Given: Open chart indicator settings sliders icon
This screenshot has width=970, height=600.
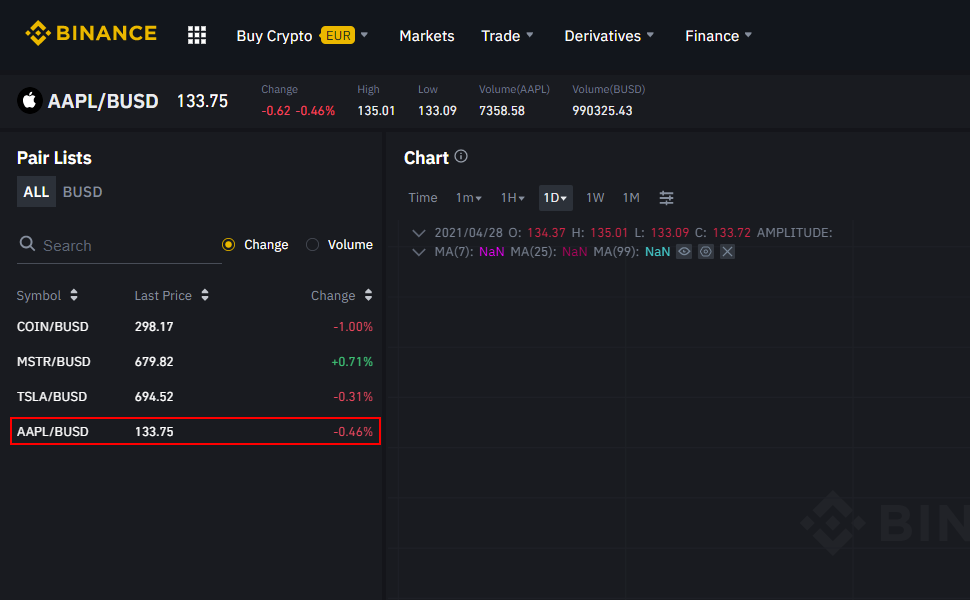Looking at the screenshot, I should 667,198.
